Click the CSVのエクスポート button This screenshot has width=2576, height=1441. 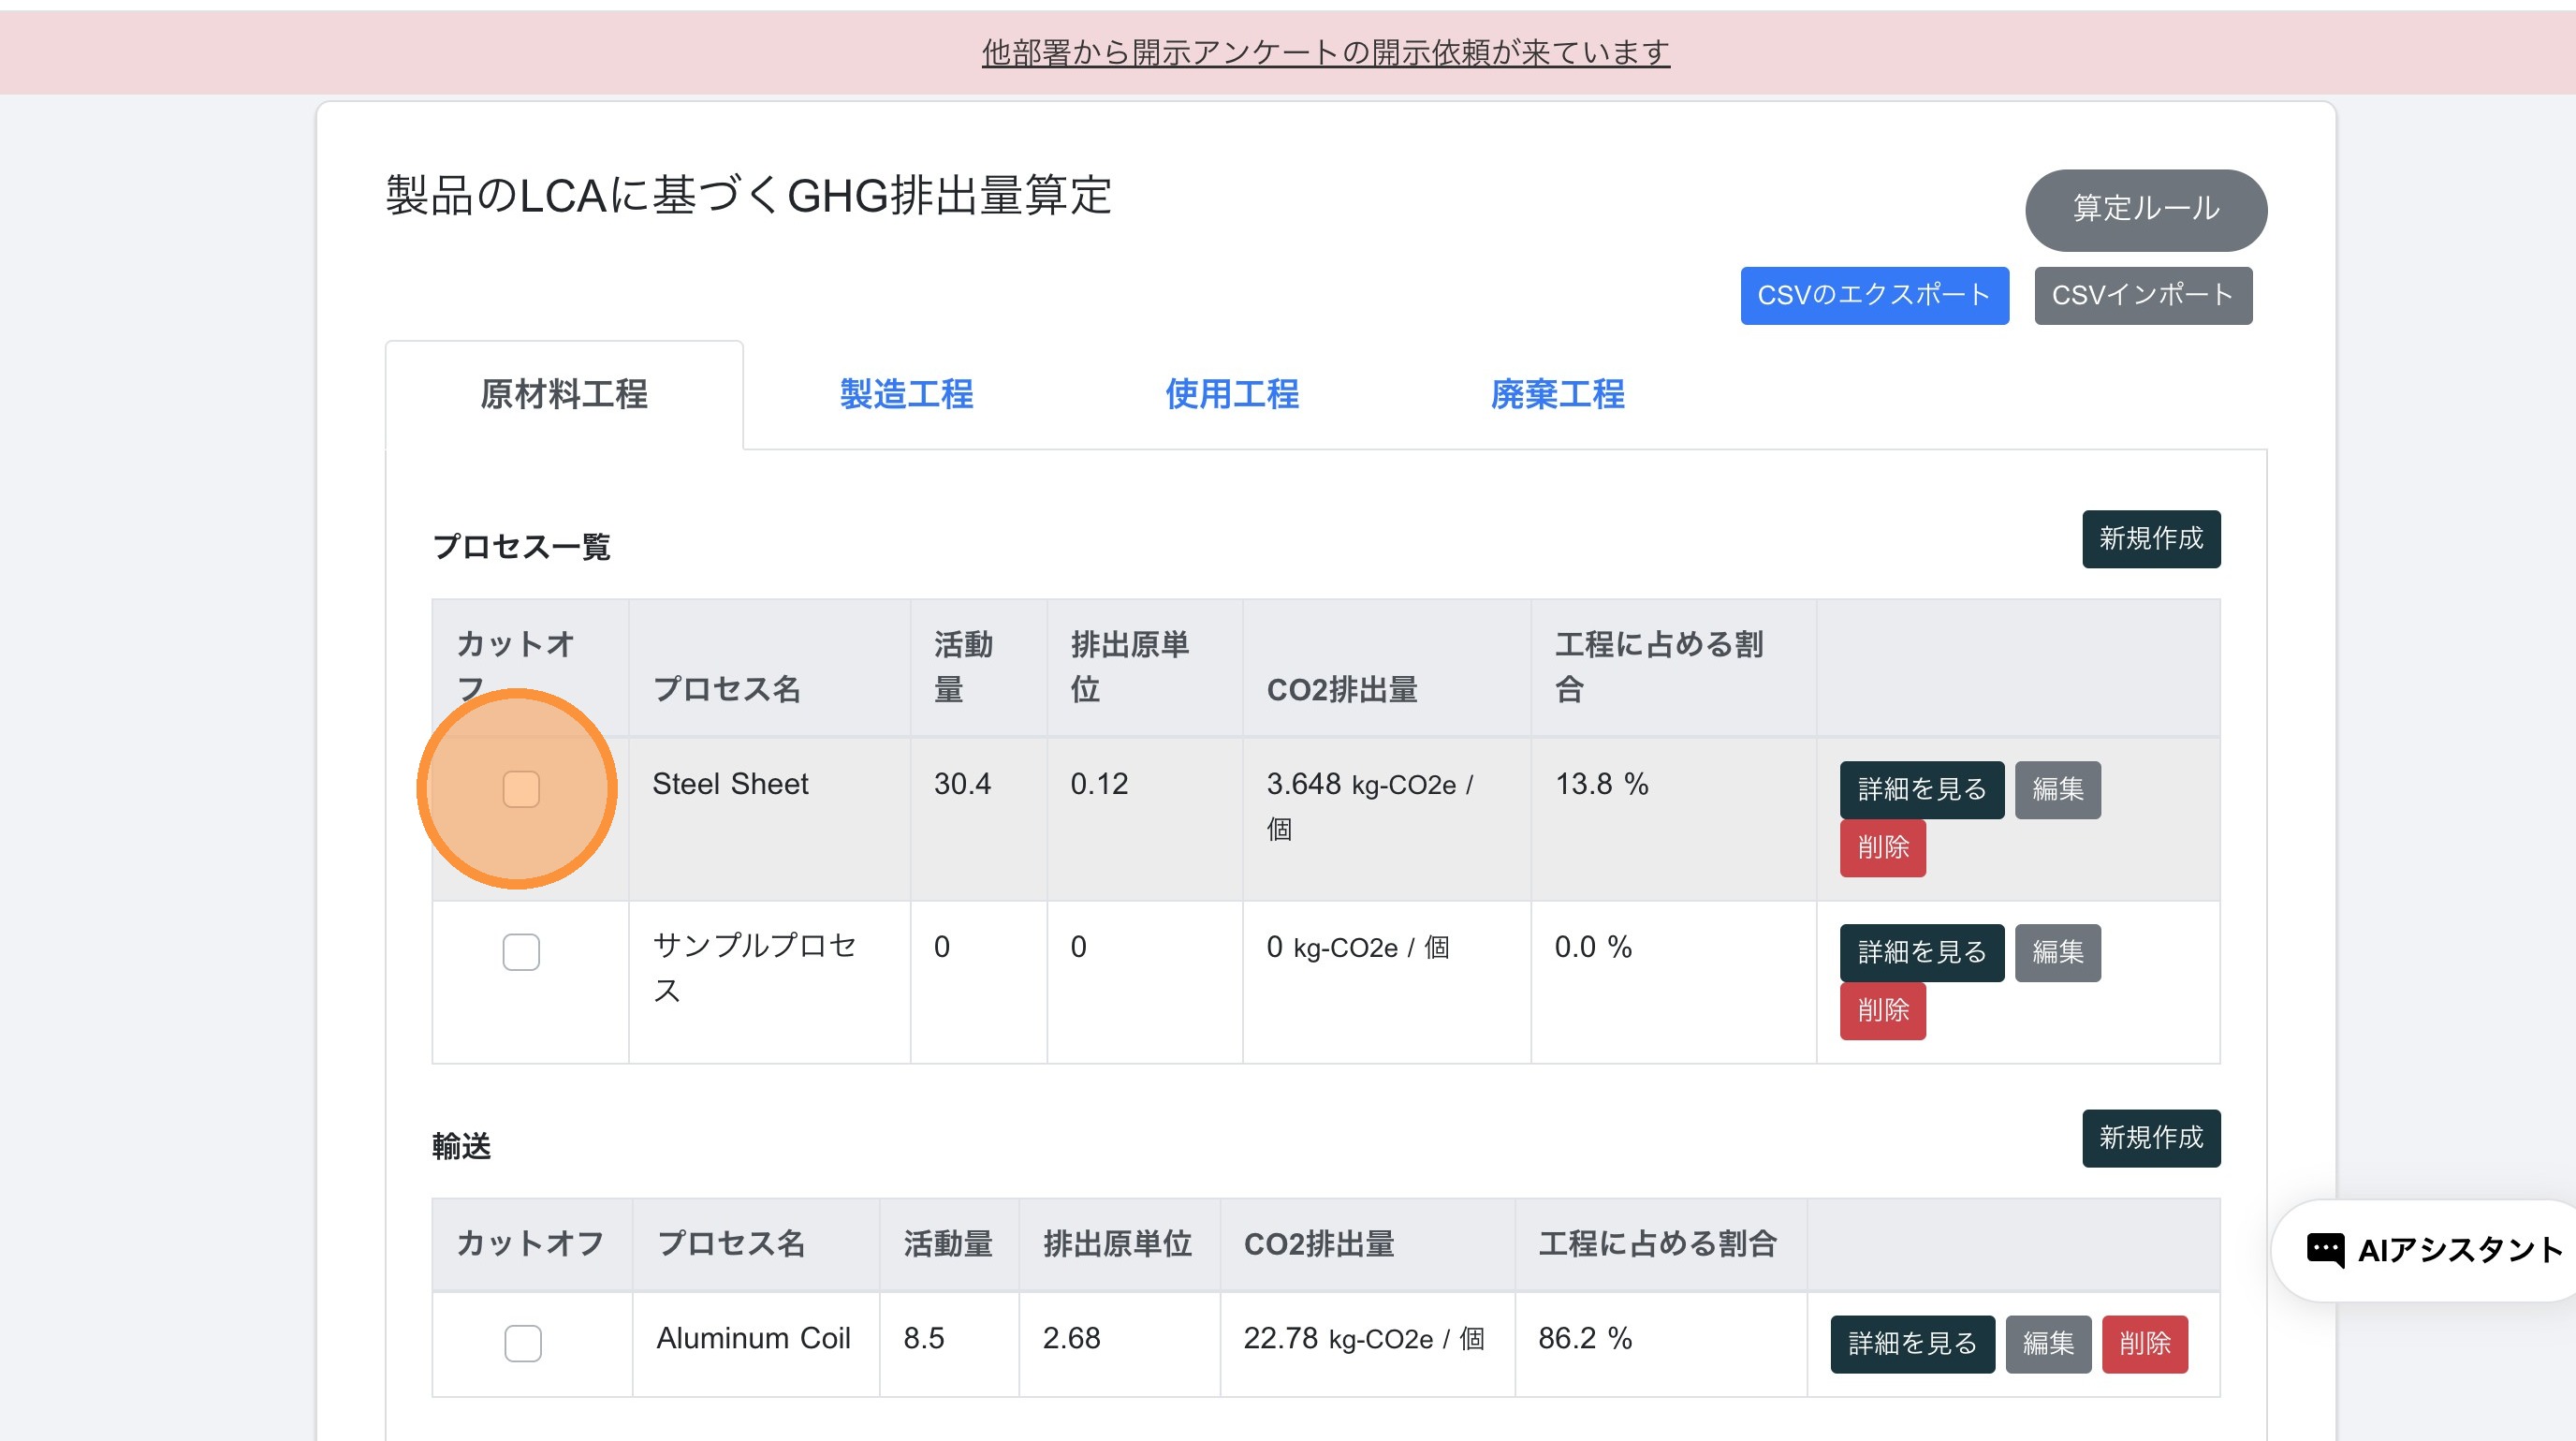pyautogui.click(x=1873, y=295)
